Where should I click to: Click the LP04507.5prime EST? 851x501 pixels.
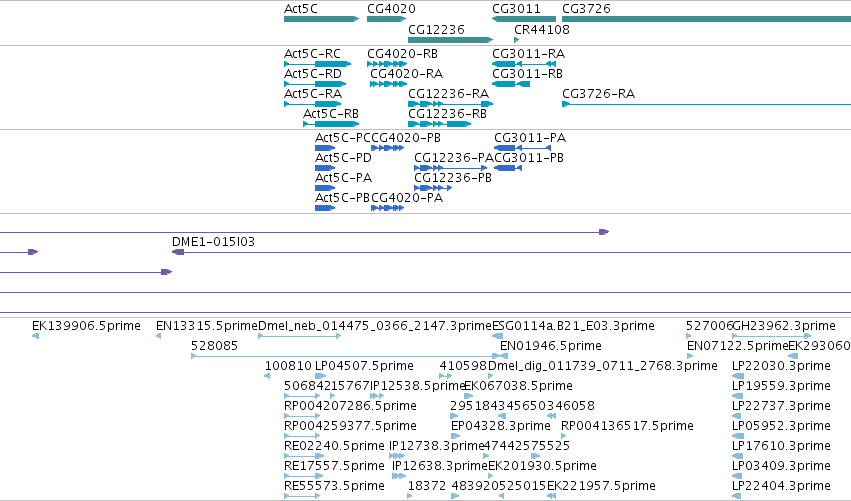coord(320,377)
